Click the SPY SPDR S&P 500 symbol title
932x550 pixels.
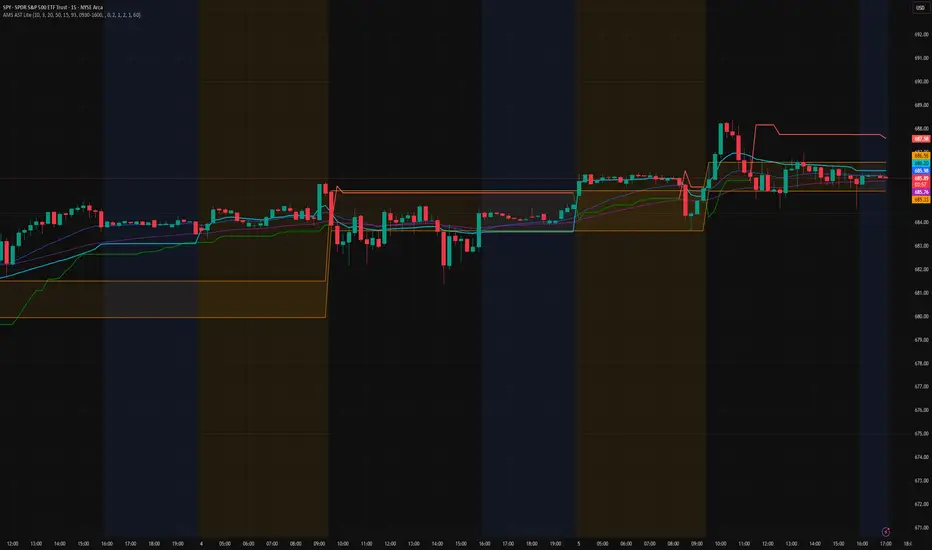pos(52,7)
